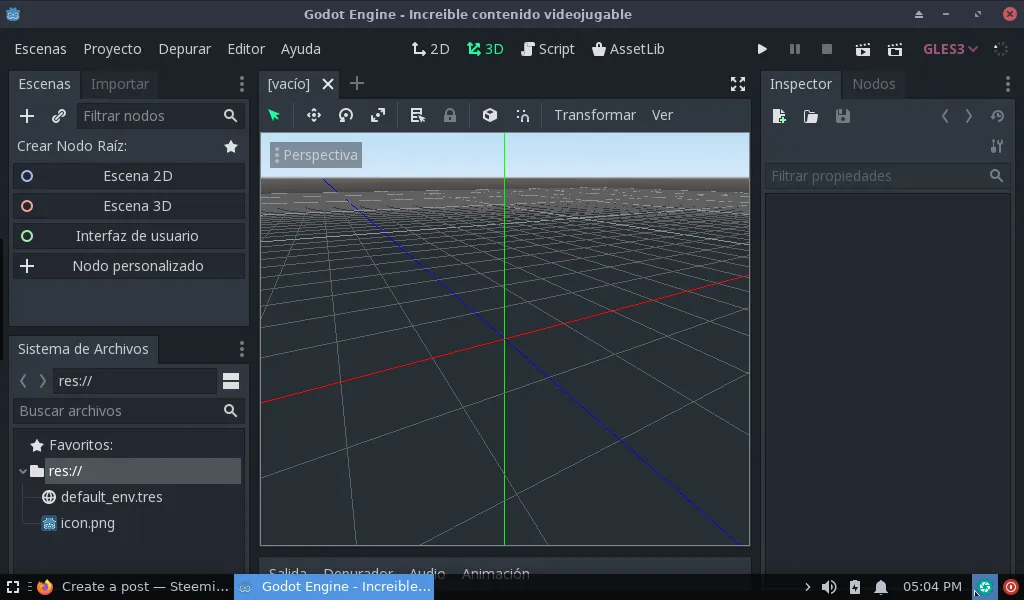Open object history in Inspector
The width and height of the screenshot is (1024, 600).
click(x=997, y=116)
